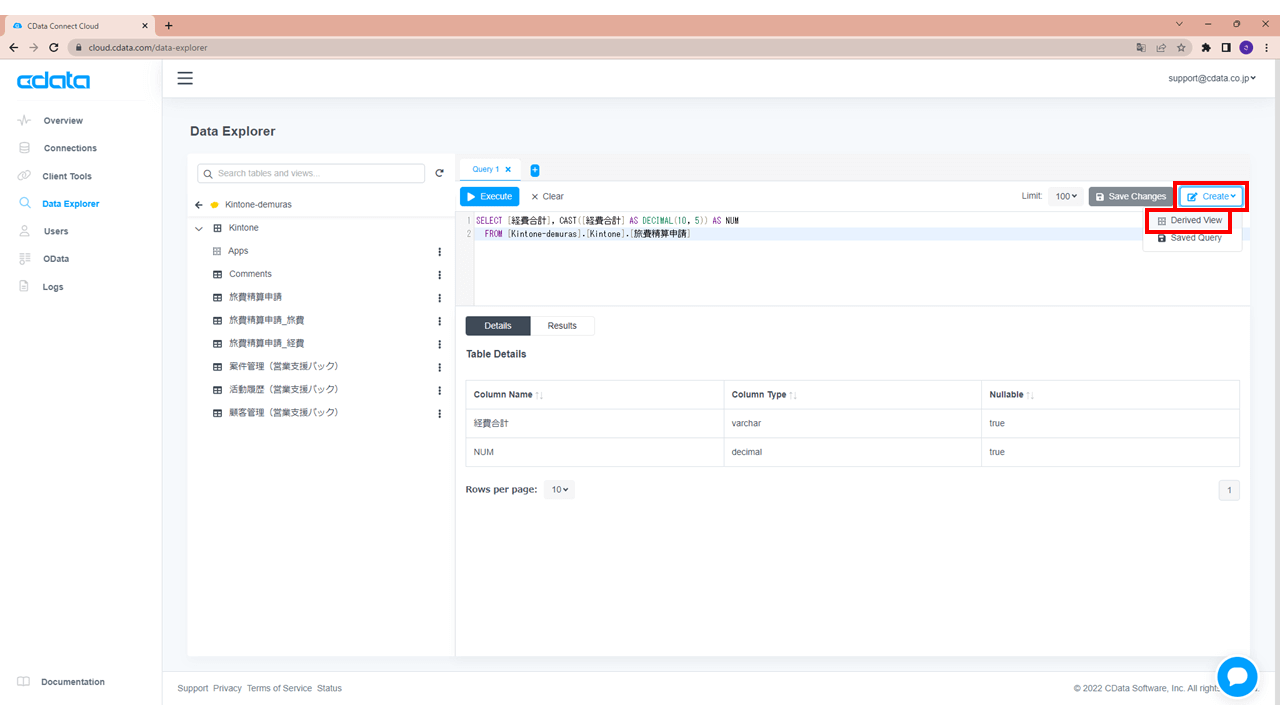This screenshot has height=720, width=1280.
Task: Open the Limit 100 dropdown
Action: pos(1066,197)
